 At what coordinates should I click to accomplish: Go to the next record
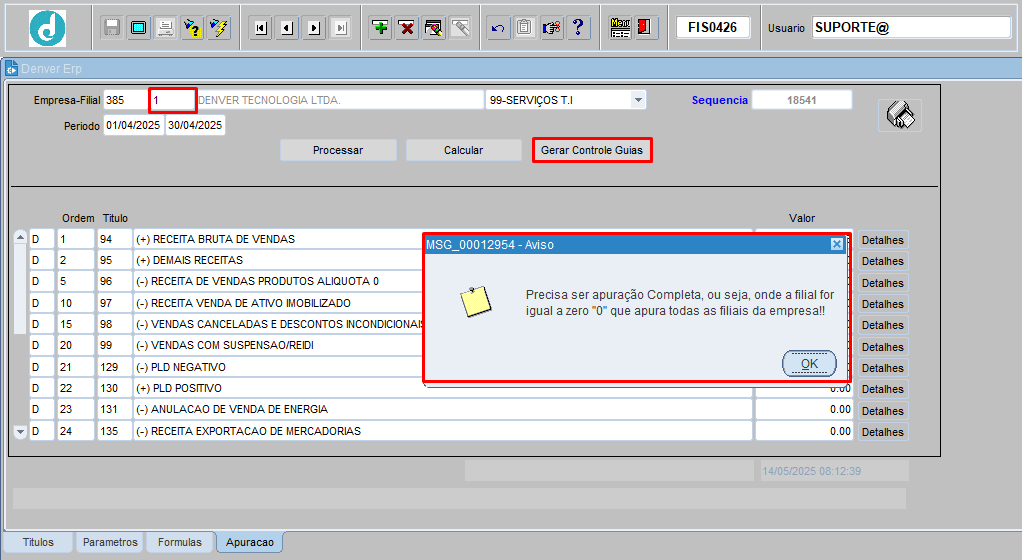click(x=314, y=28)
